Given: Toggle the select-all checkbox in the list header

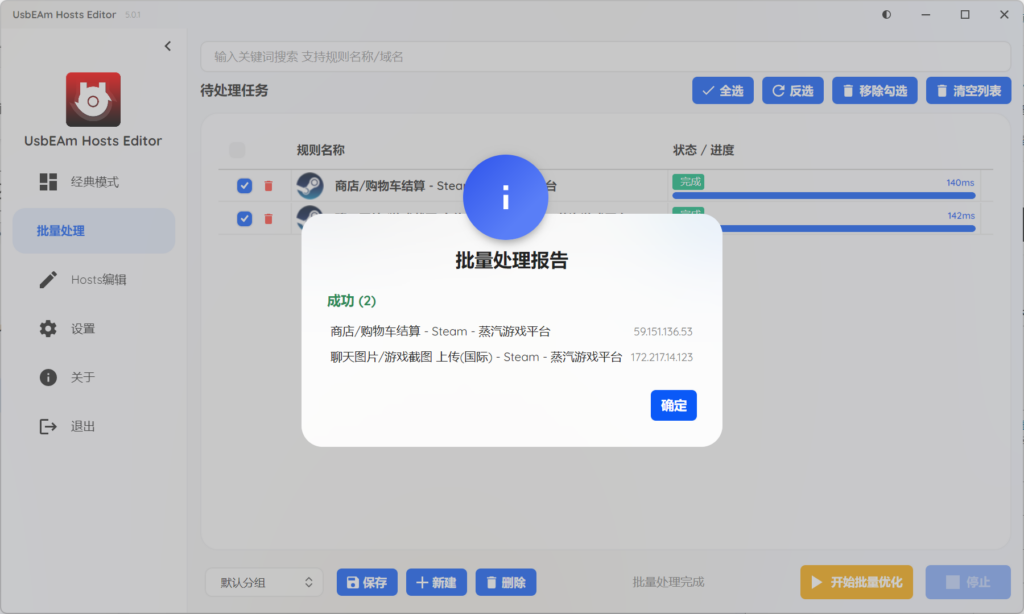Looking at the screenshot, I should click(237, 148).
